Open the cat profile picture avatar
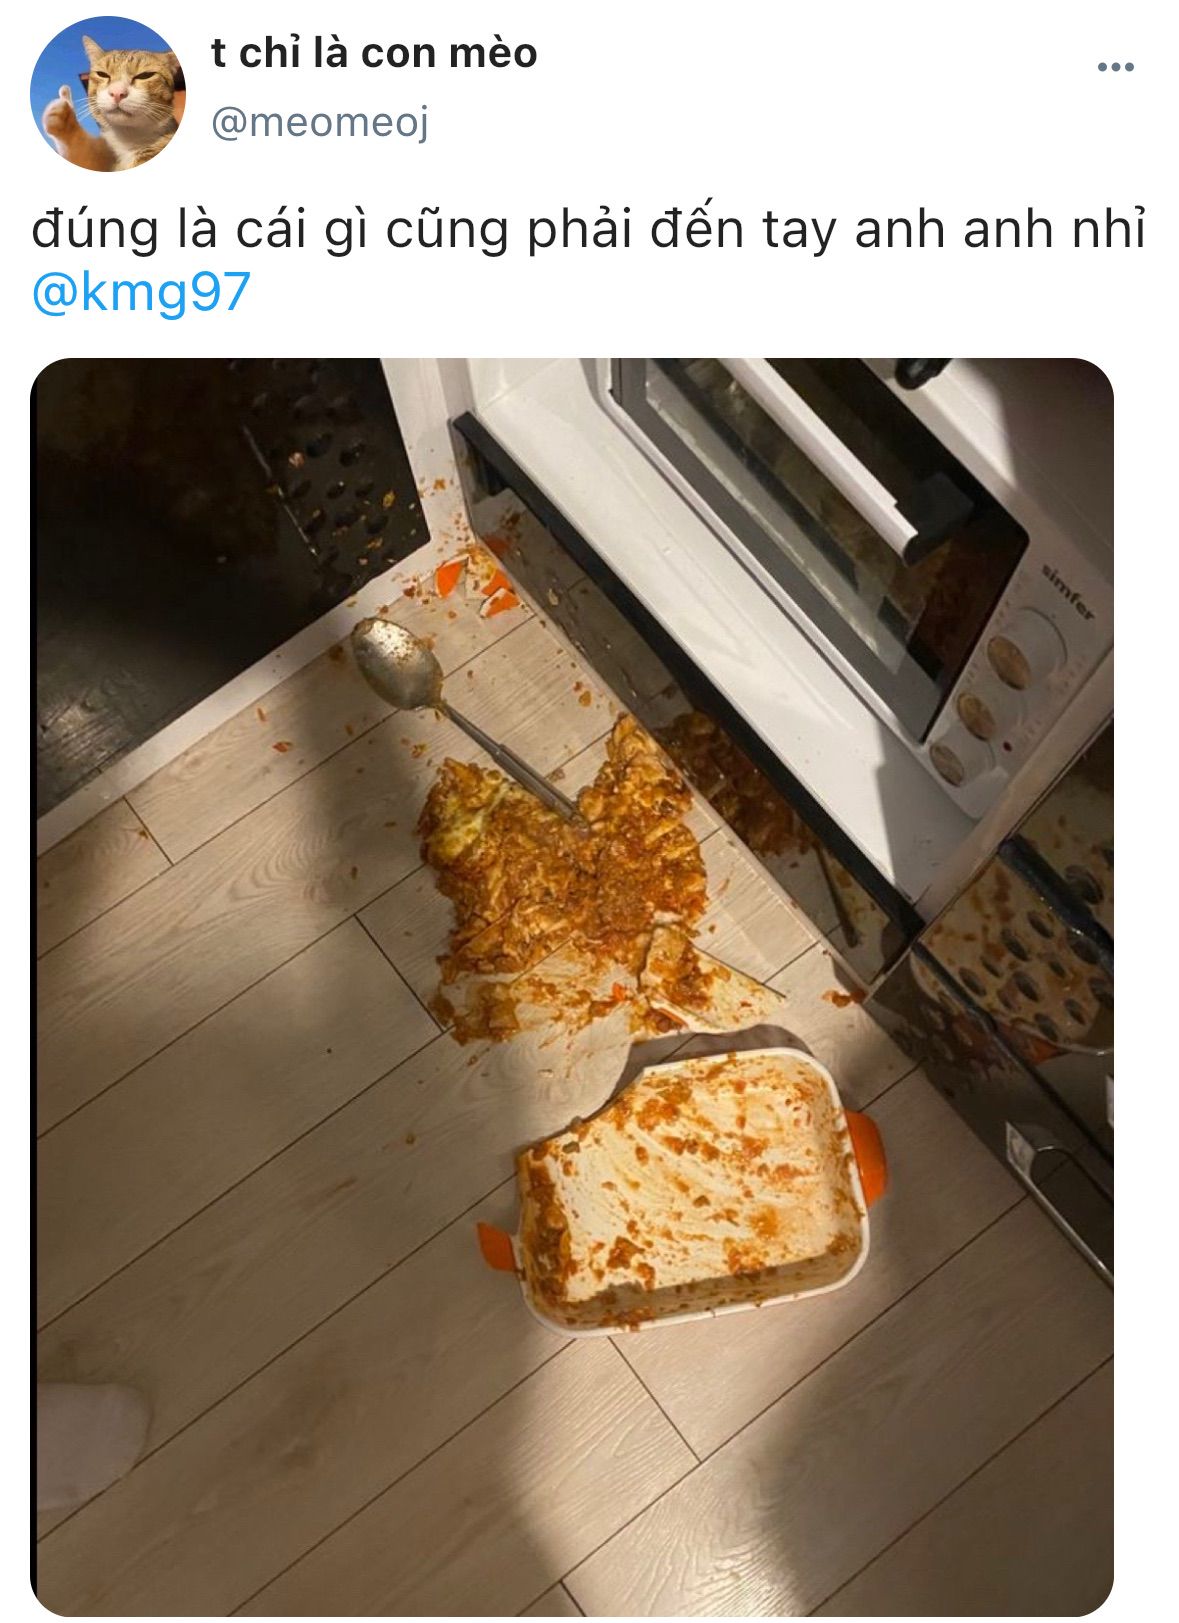Screen dimensions: 1179x1623 (x=108, y=95)
